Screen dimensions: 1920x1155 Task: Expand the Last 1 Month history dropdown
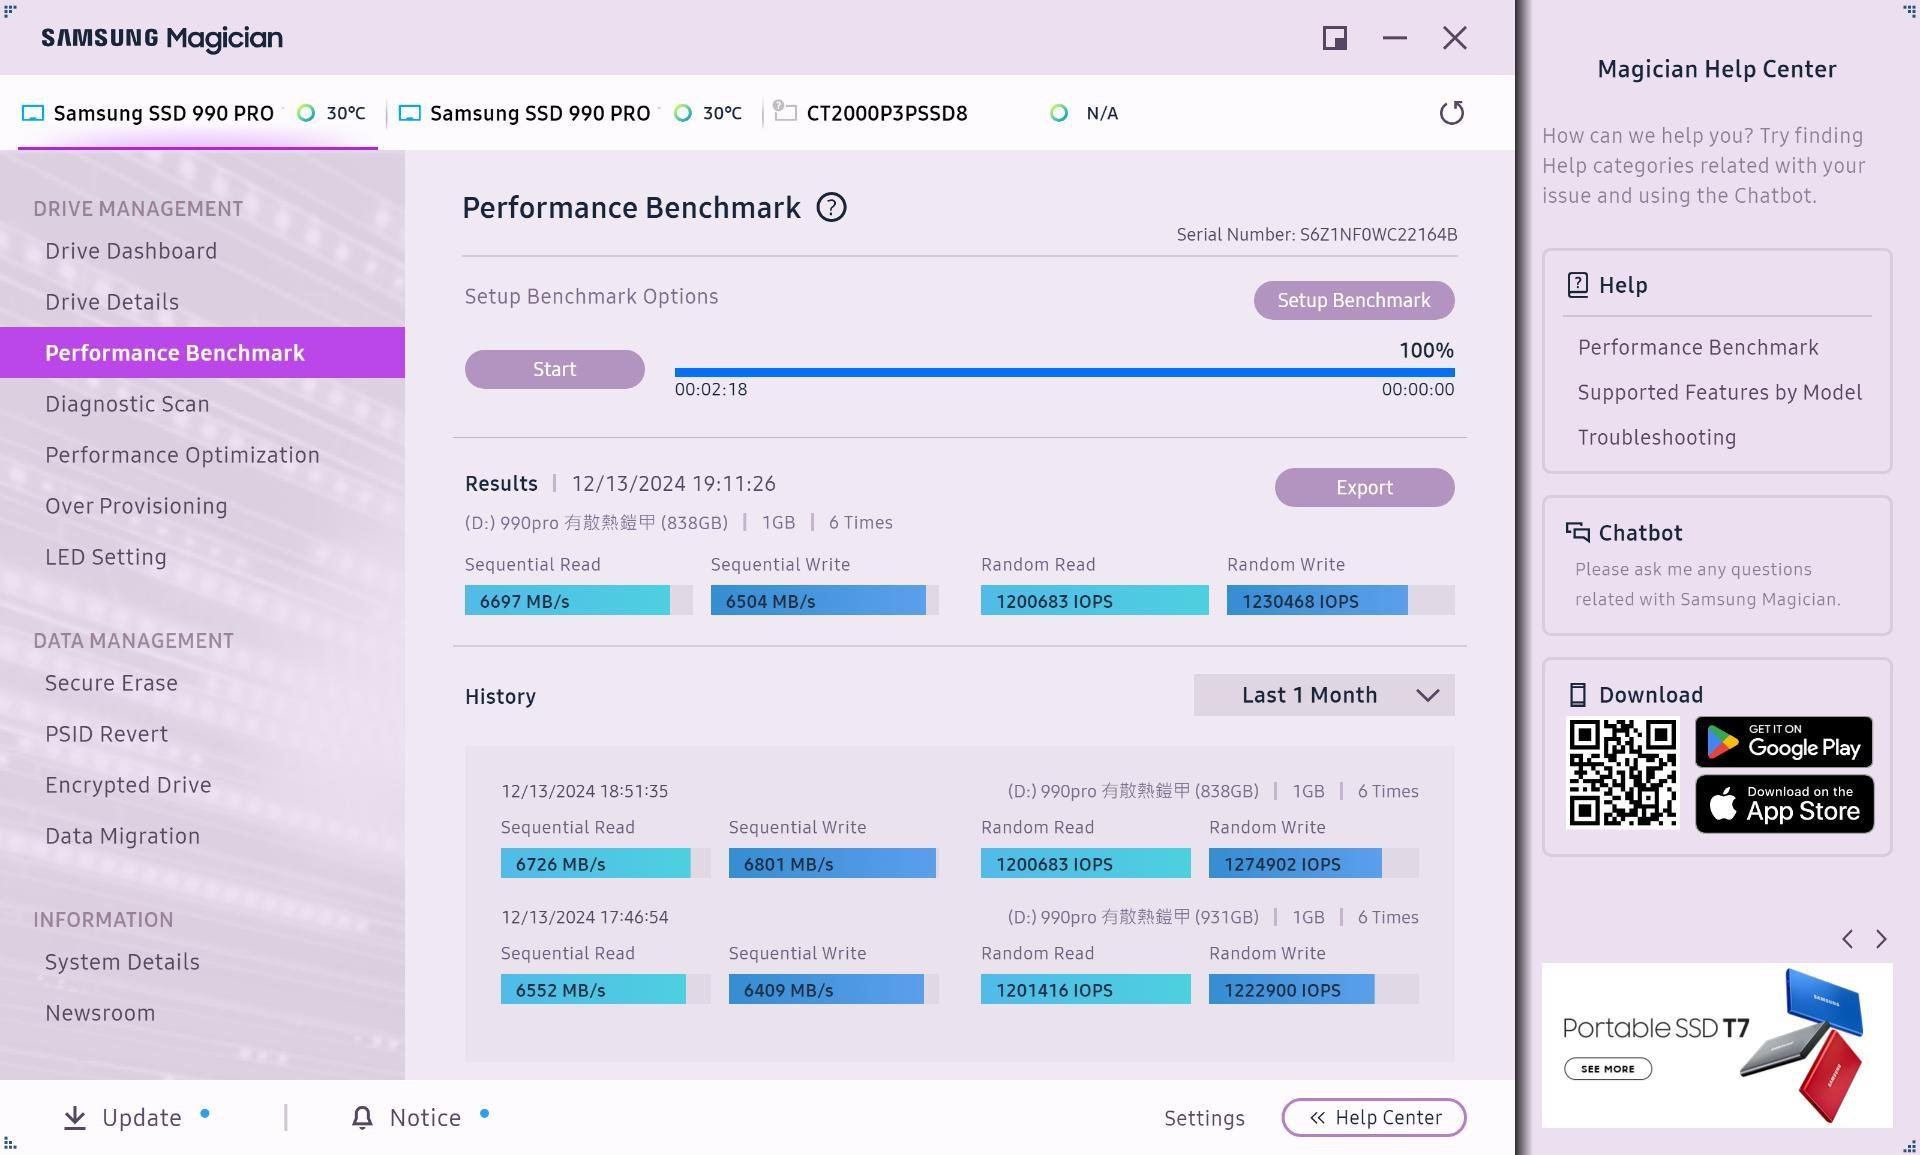1324,695
